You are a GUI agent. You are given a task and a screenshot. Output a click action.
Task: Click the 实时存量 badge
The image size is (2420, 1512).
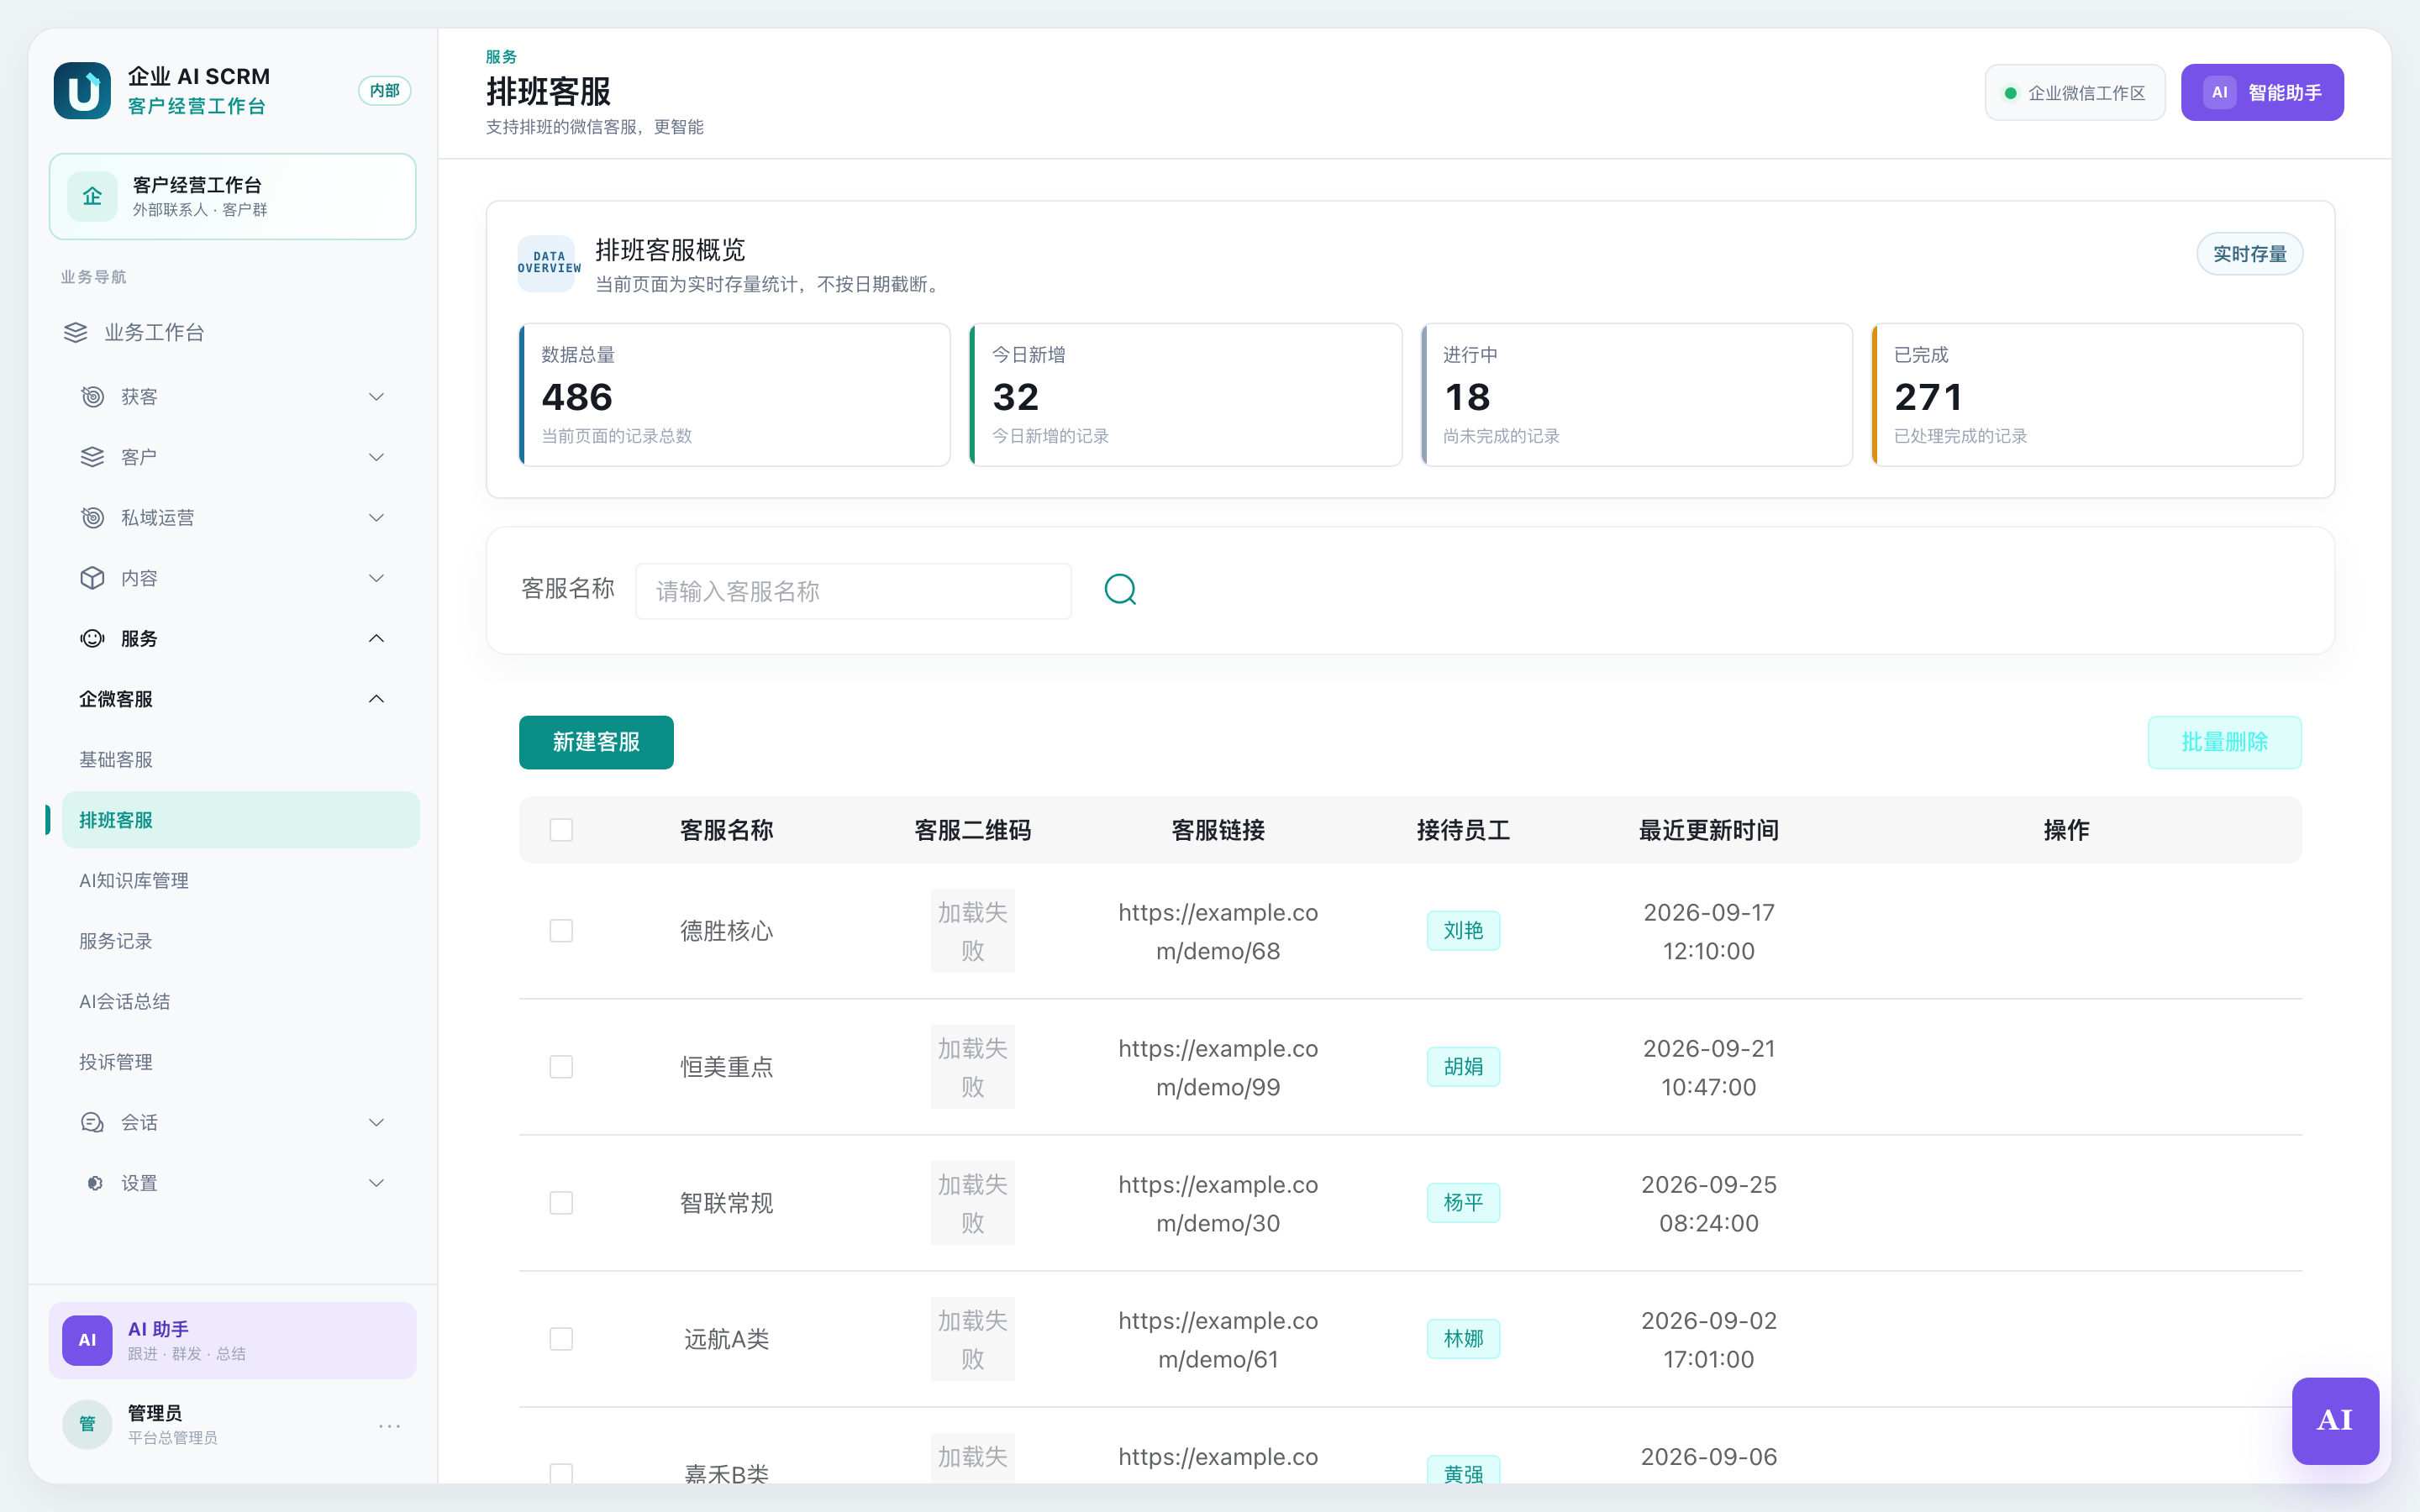pos(2249,254)
